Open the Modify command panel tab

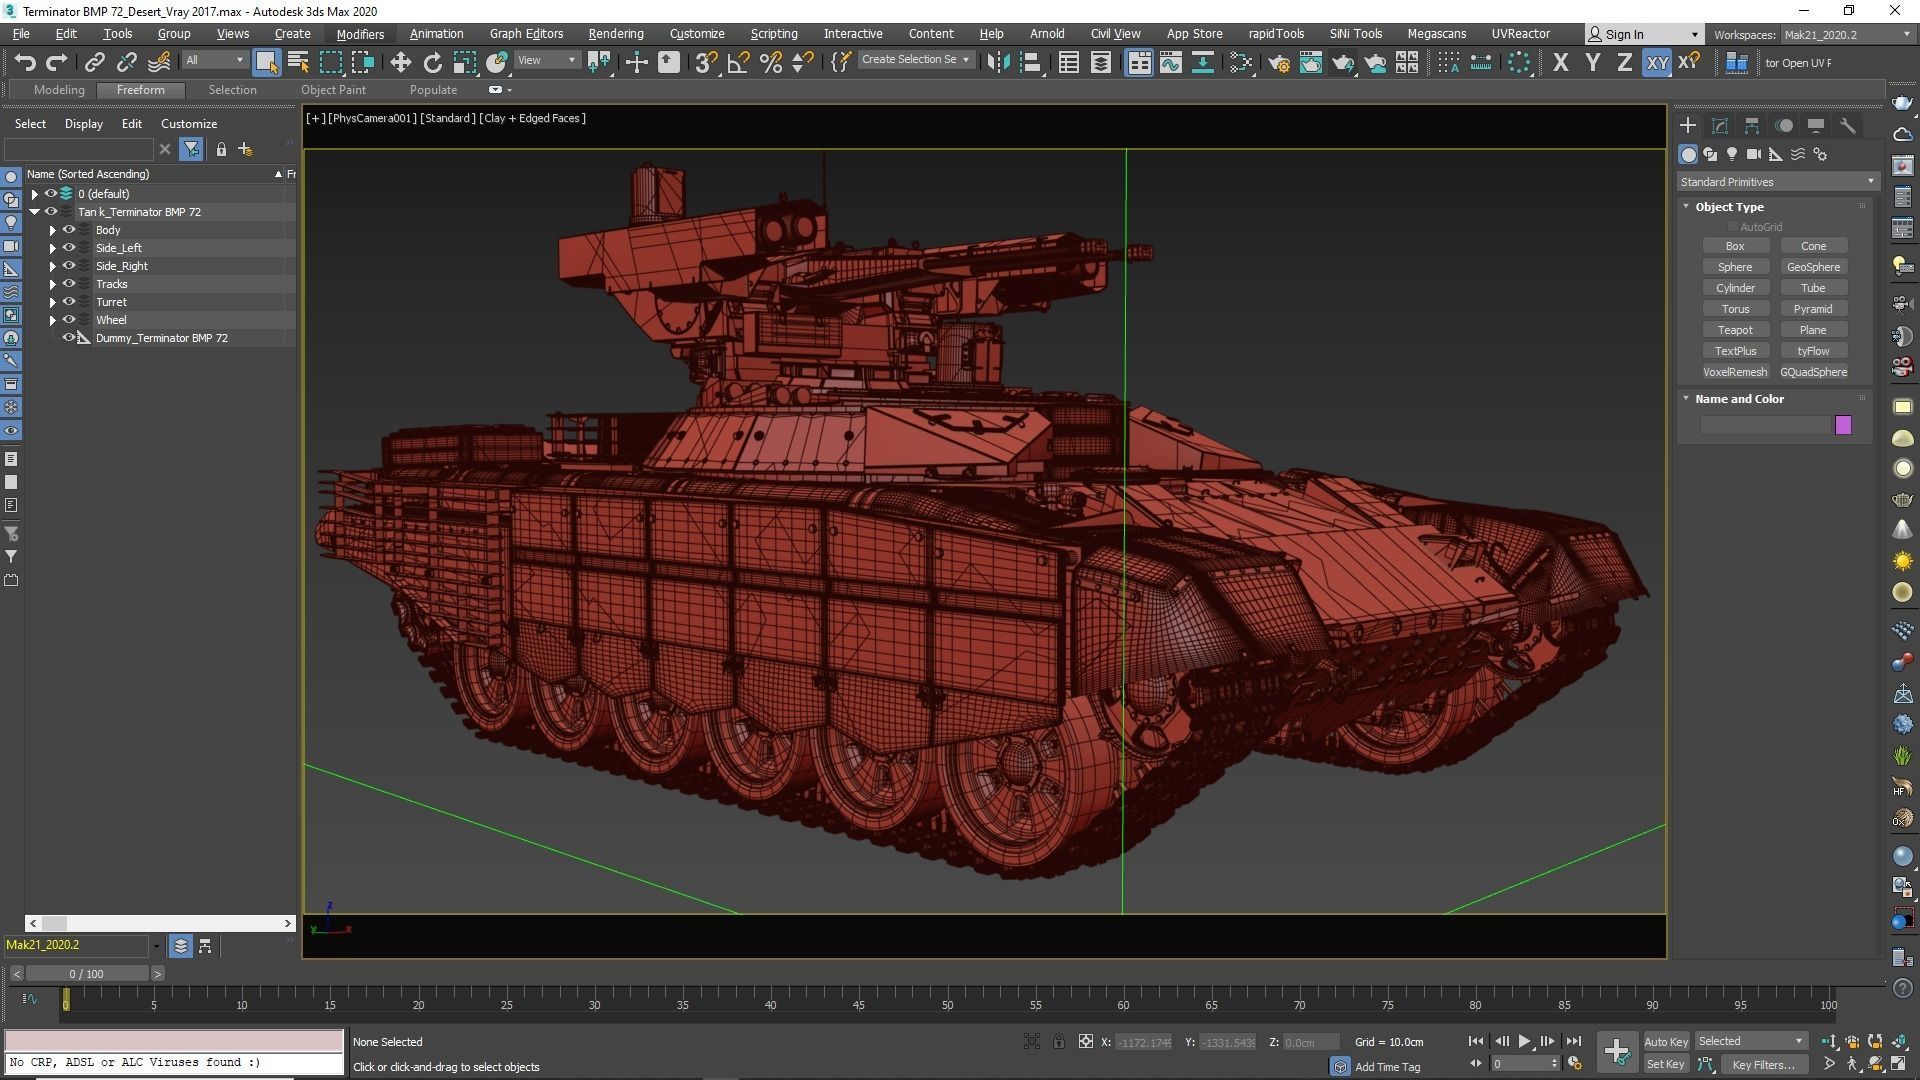[1720, 126]
